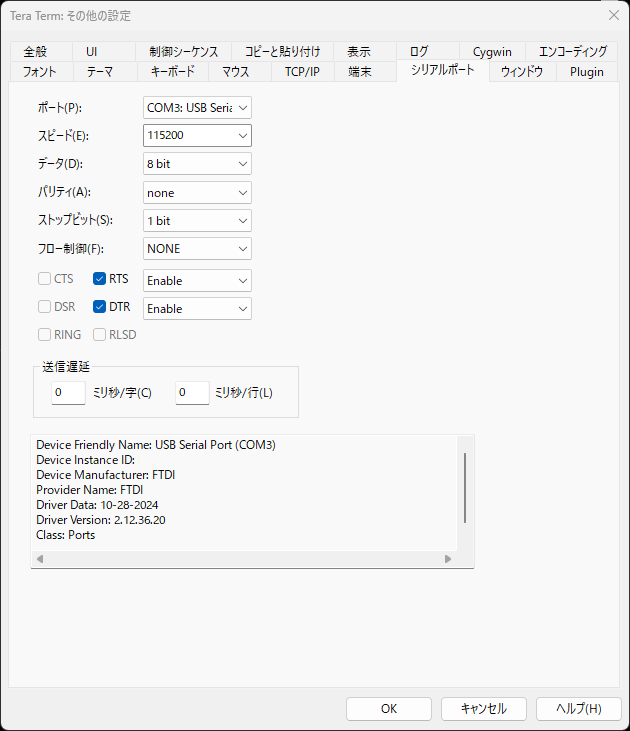Viewport: 630px width, 731px height.
Task: Expand the ストップビット(S) 1 bit dropdown
Action: click(x=197, y=221)
